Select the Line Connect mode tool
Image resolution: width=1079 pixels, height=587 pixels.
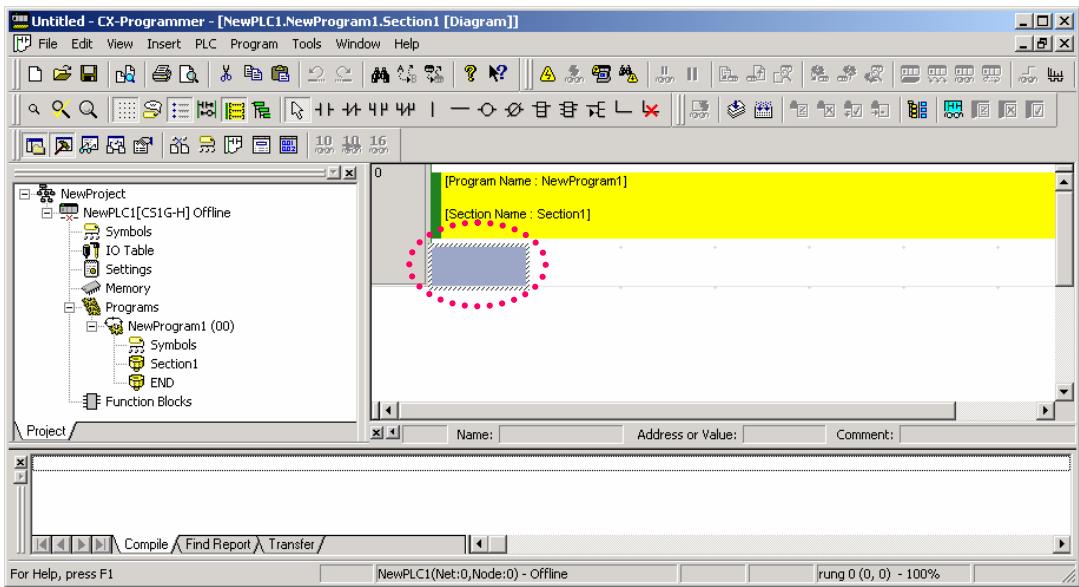[x=623, y=109]
